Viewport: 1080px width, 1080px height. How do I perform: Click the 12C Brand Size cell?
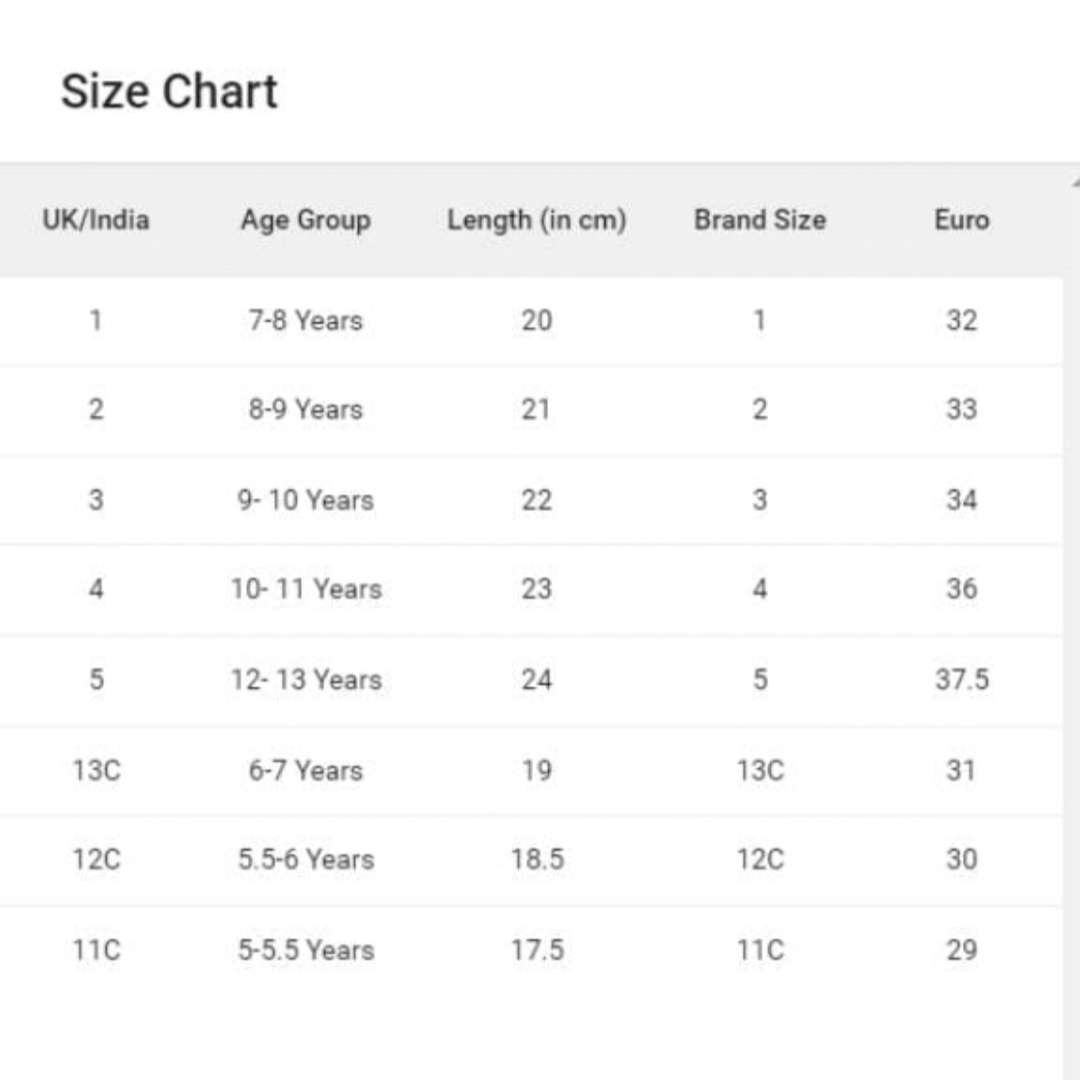pos(760,860)
